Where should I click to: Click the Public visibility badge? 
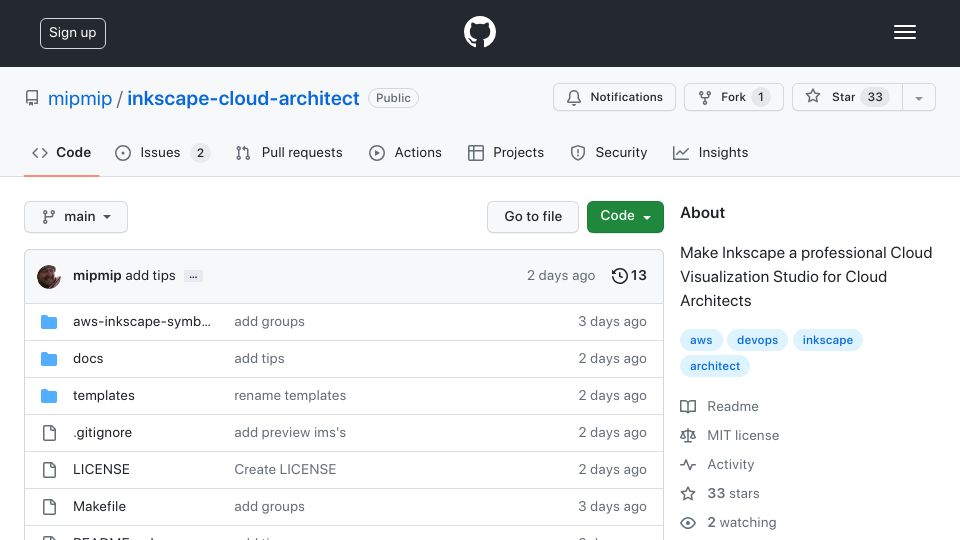pos(393,98)
